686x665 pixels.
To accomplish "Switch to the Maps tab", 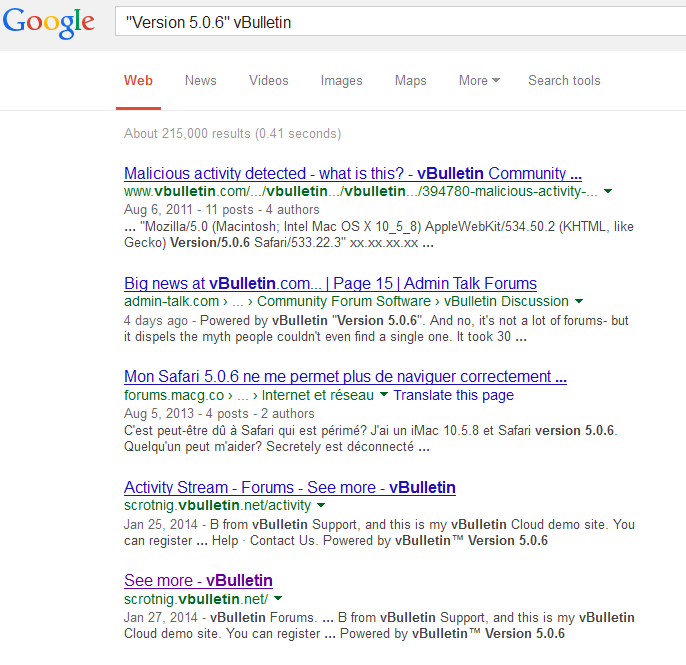I will [x=410, y=80].
